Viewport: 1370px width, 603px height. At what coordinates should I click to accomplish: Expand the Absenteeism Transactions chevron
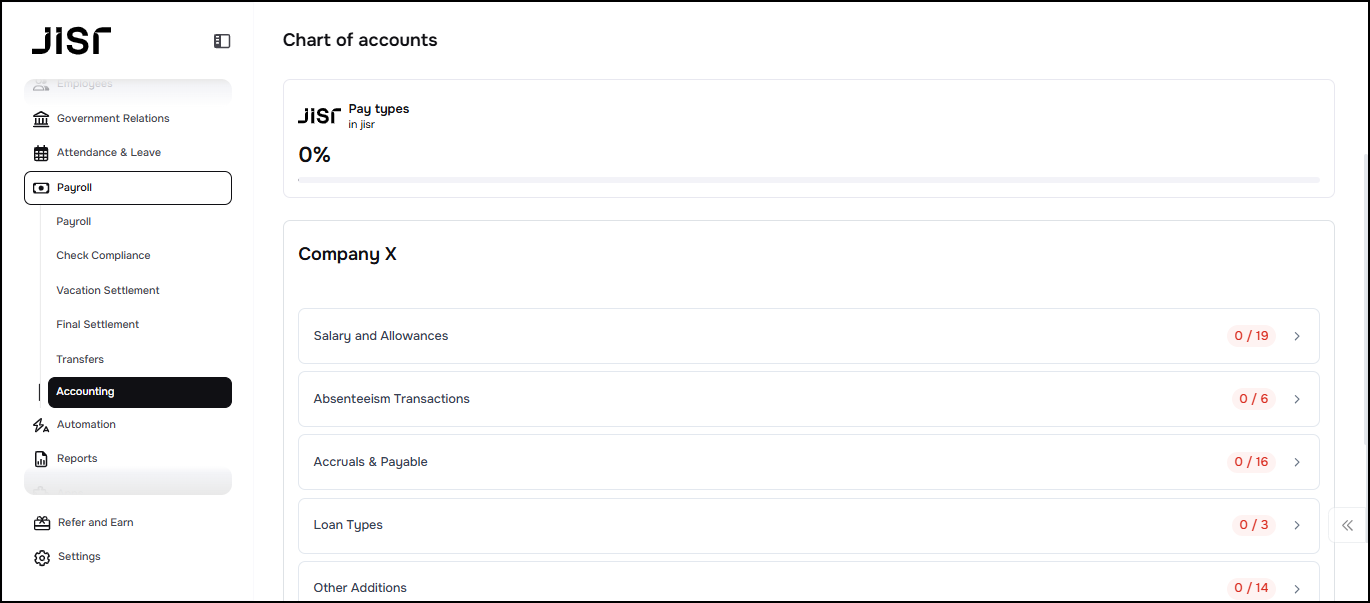click(x=1297, y=399)
